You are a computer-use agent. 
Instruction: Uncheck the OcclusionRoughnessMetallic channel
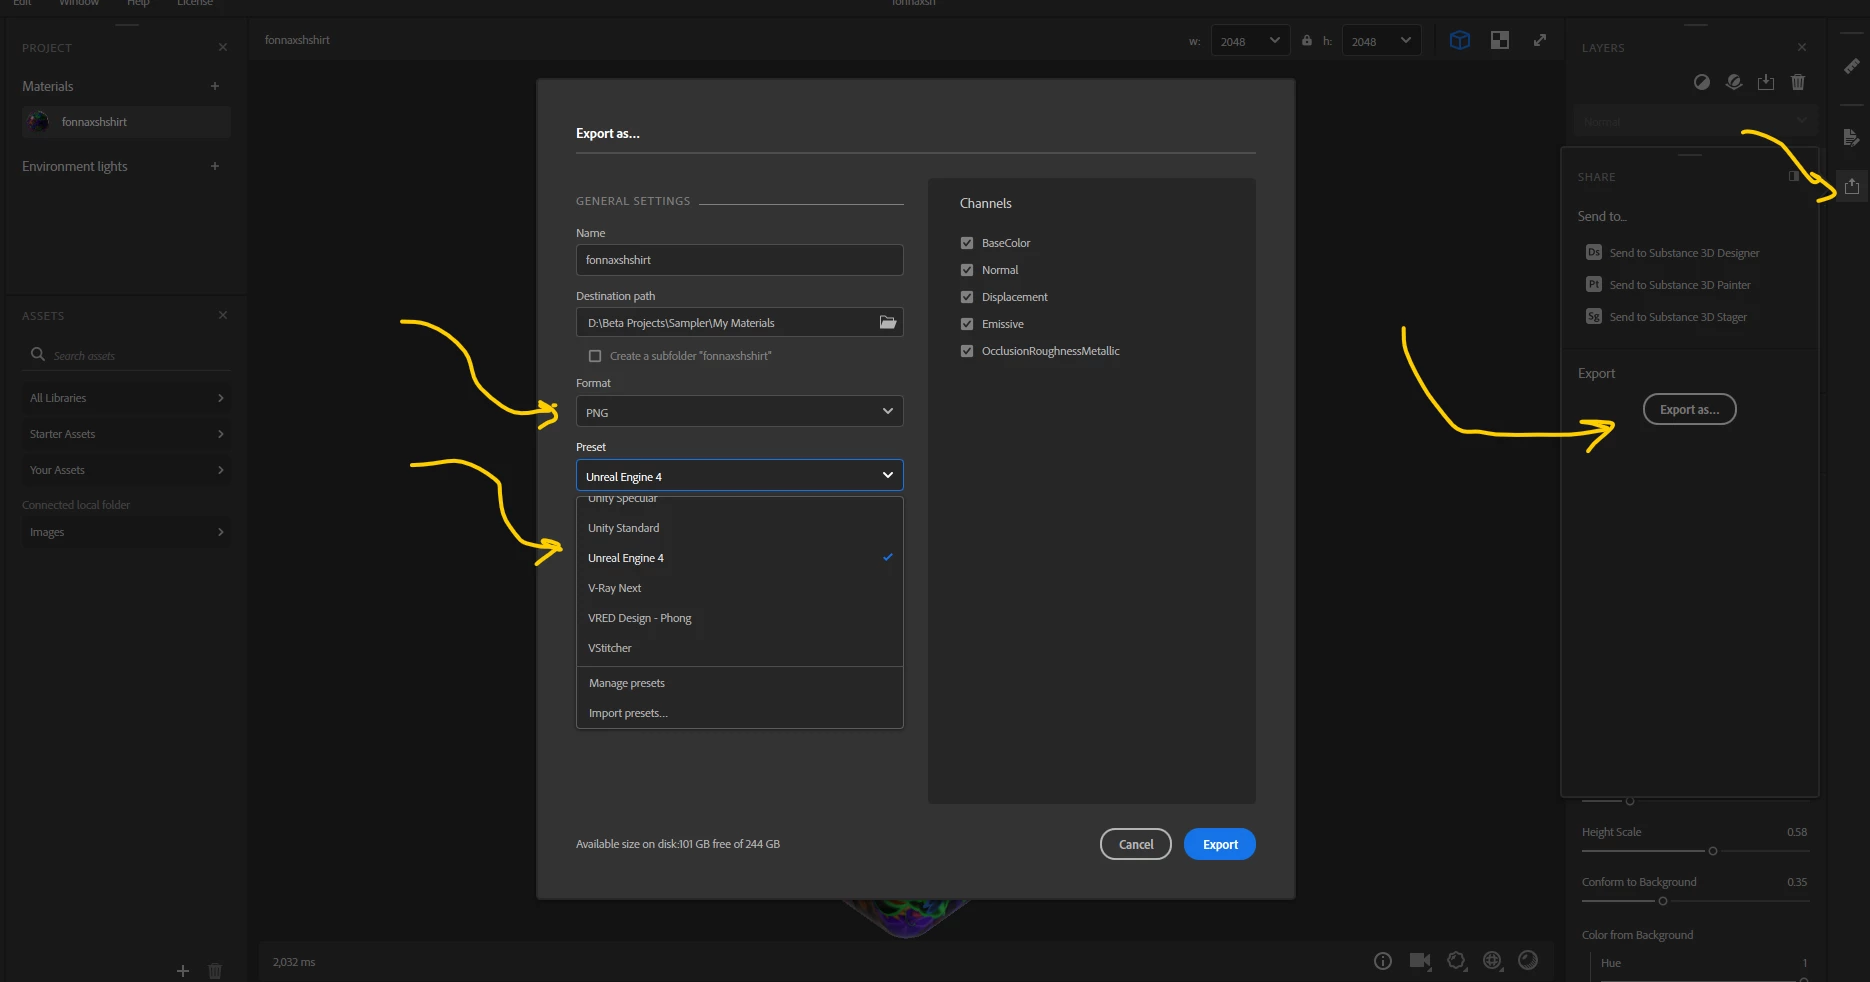click(x=967, y=351)
